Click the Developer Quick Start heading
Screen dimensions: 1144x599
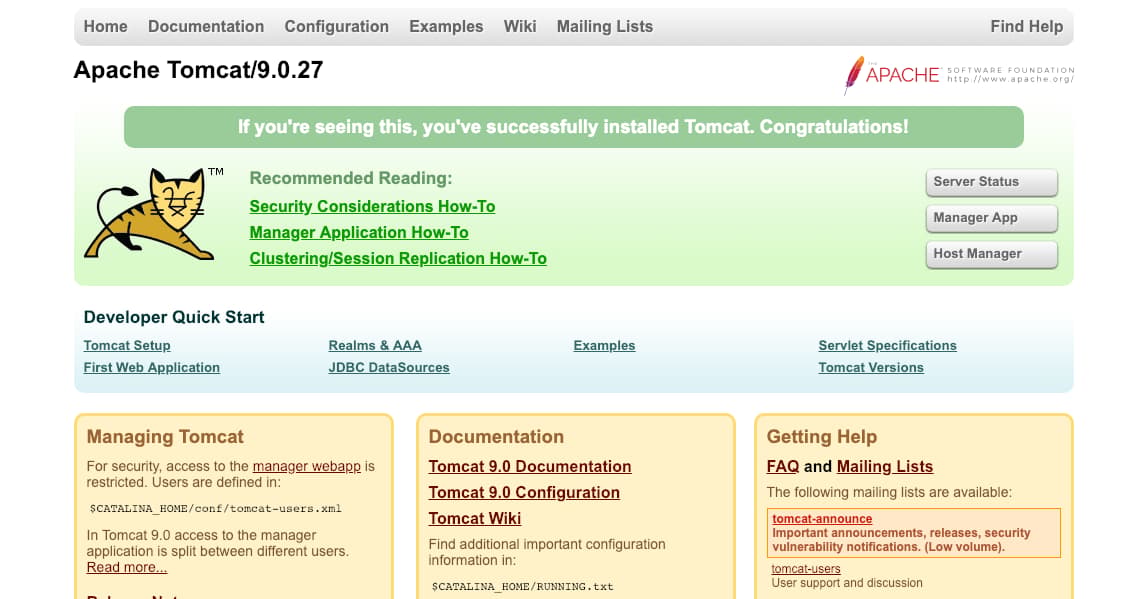tap(174, 317)
